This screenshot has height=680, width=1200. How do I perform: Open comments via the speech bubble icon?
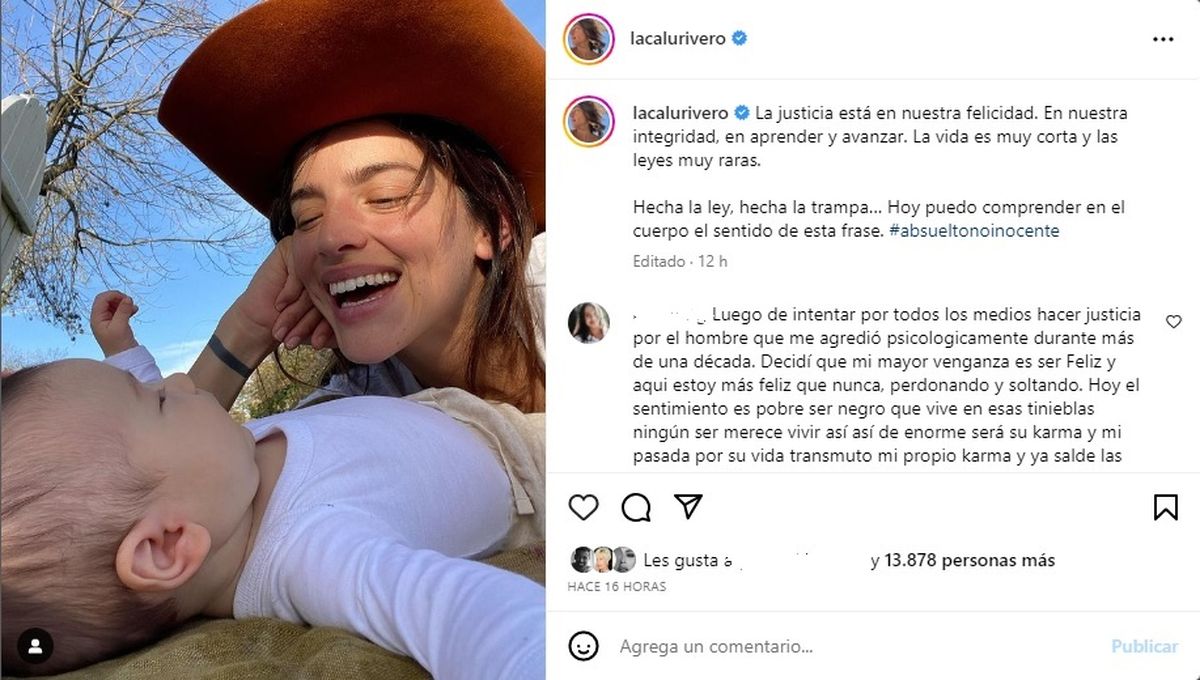[x=636, y=507]
